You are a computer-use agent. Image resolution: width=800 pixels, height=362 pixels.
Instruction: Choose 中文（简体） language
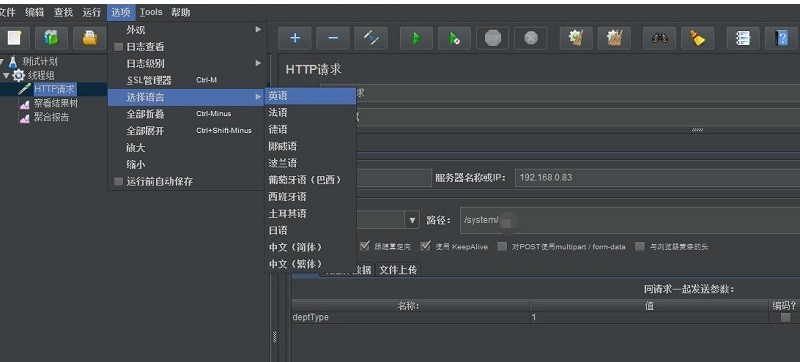[x=310, y=247]
